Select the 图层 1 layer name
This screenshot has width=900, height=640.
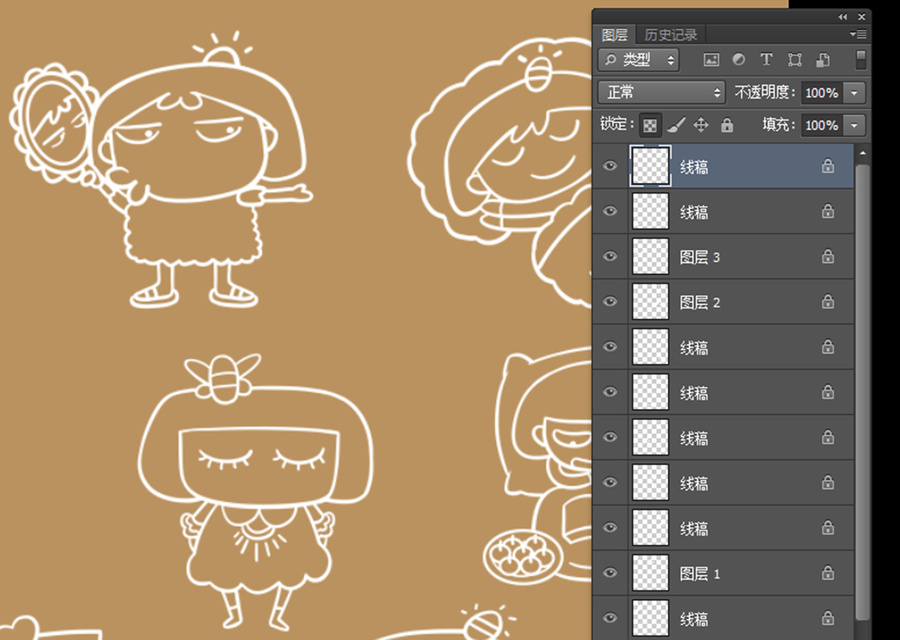click(x=700, y=573)
